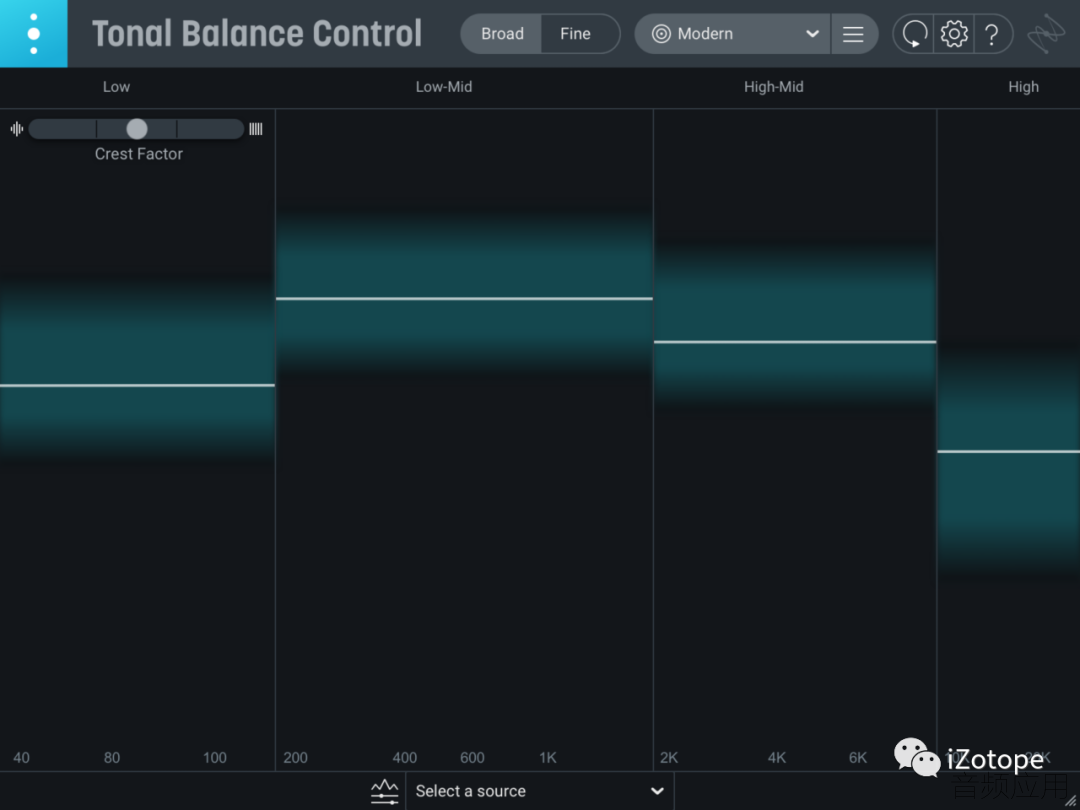Click the 1K frequency label
Image resolution: width=1080 pixels, height=810 pixels.
[548, 758]
